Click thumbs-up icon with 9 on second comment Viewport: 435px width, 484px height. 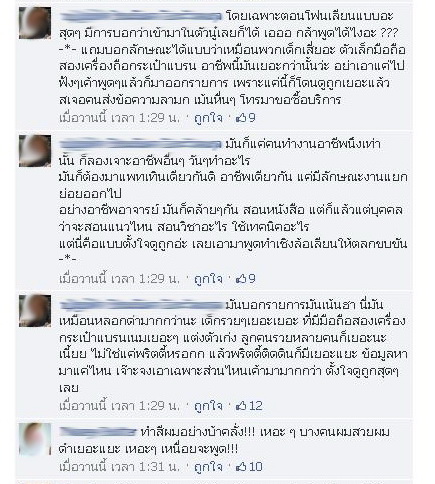point(245,279)
